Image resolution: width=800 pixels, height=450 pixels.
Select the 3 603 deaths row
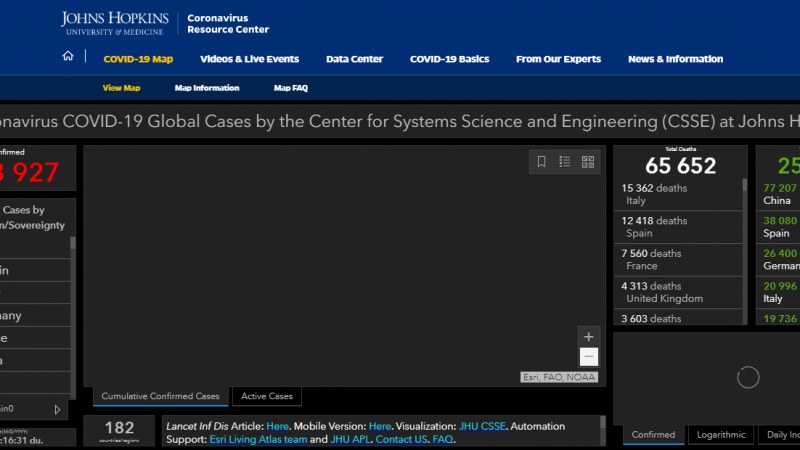678,317
